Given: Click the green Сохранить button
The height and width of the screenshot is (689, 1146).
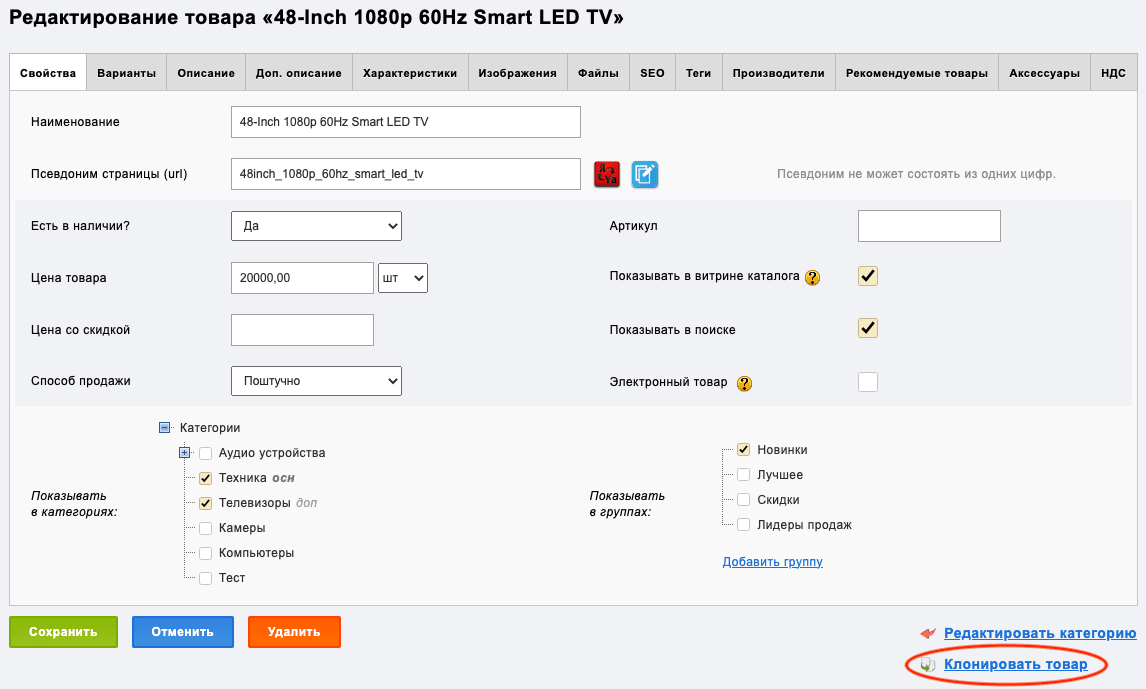Looking at the screenshot, I should (63, 632).
